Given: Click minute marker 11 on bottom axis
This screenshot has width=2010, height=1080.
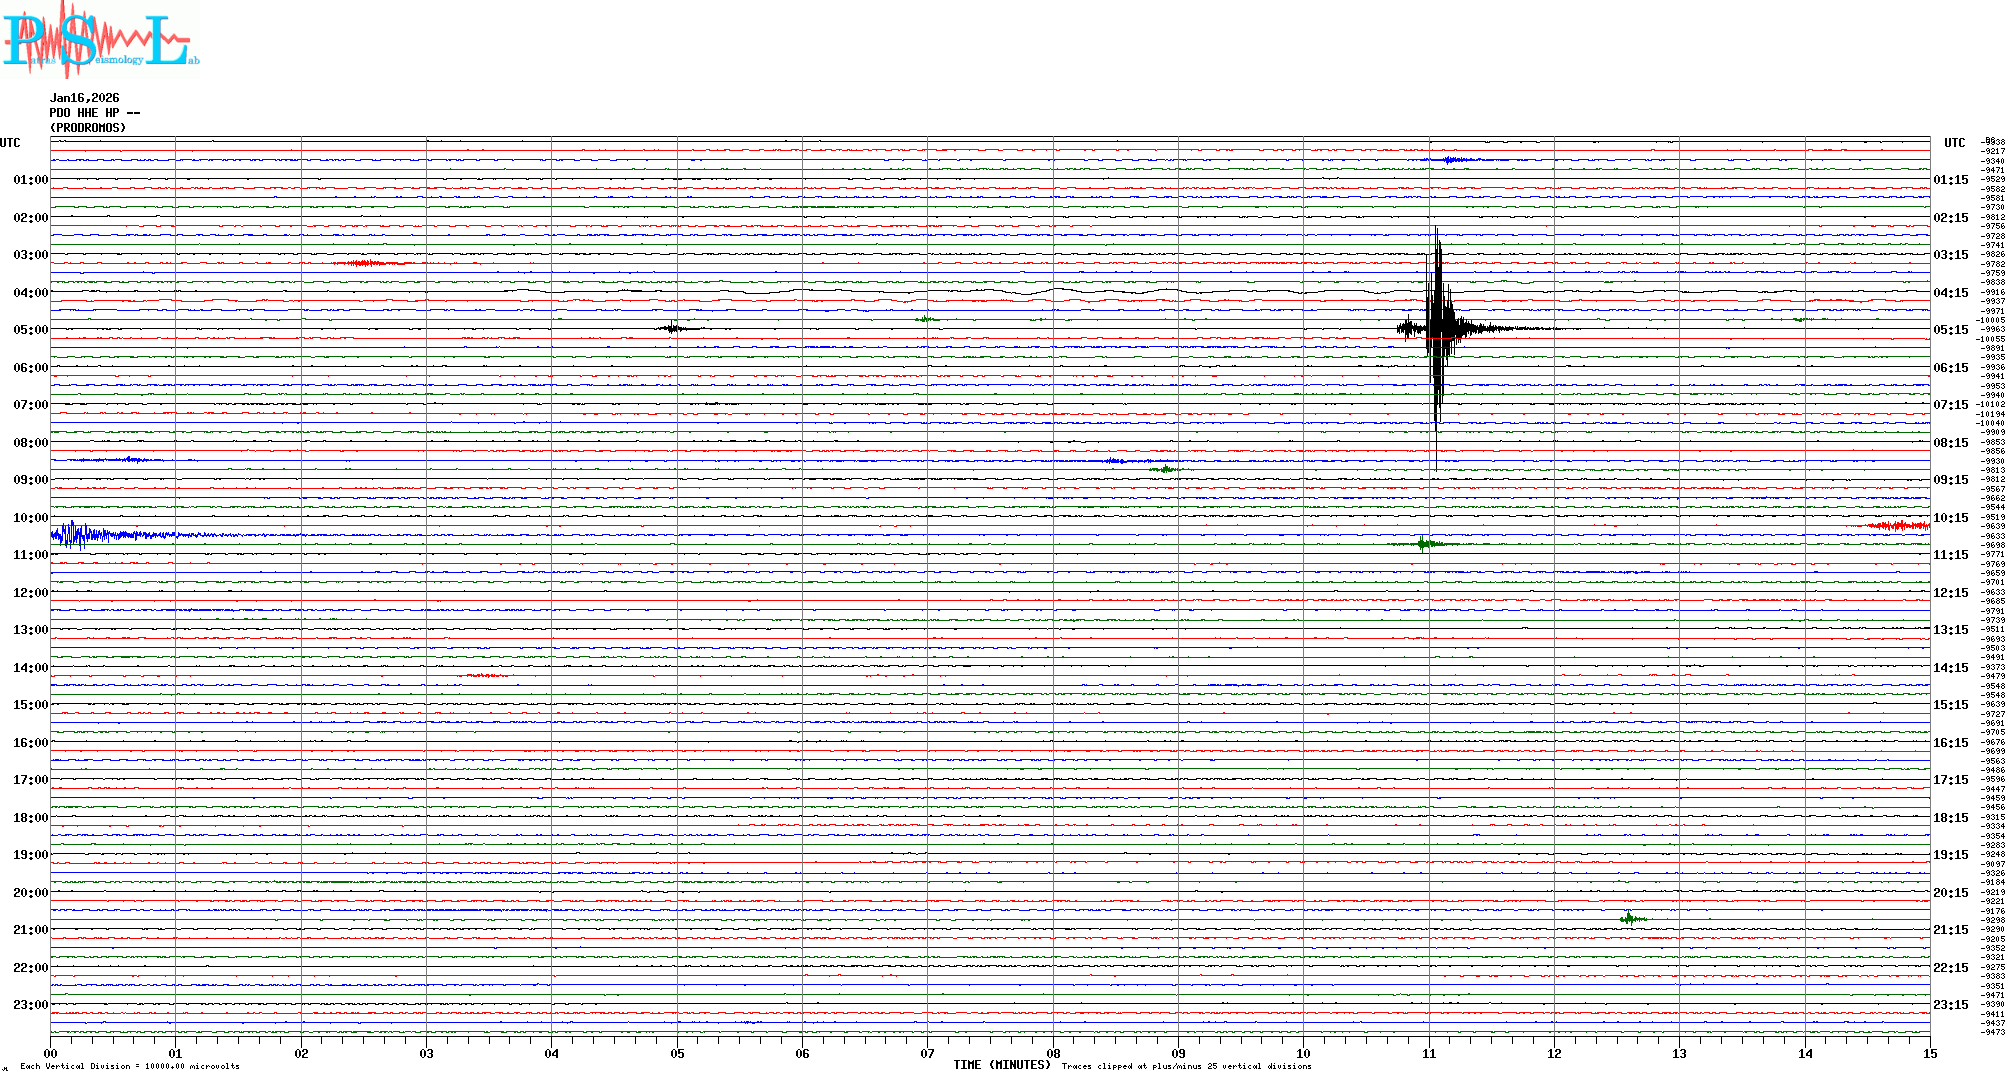Looking at the screenshot, I should (x=1429, y=1054).
